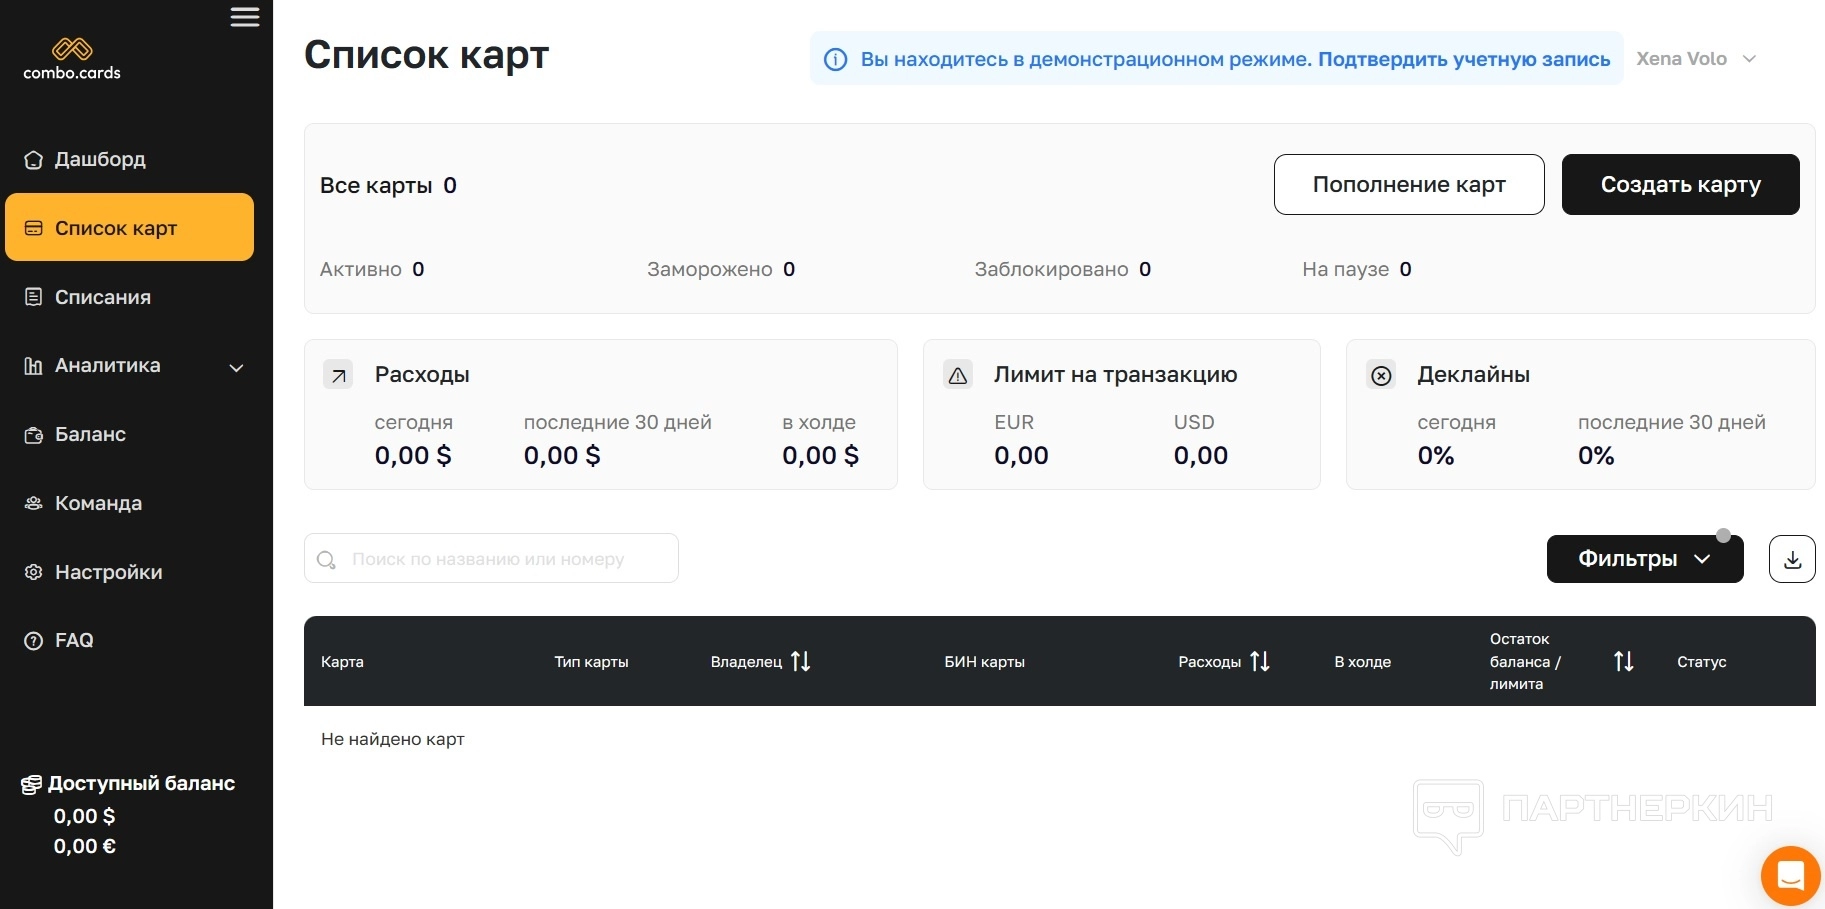
Task: Sort table by Владелец column
Action: 800,662
